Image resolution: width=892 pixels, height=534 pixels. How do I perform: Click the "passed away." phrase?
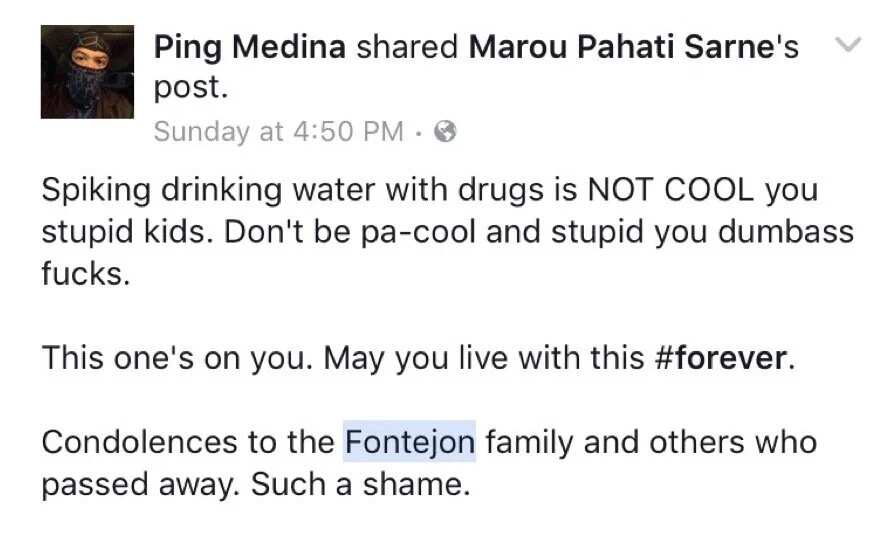coord(140,486)
